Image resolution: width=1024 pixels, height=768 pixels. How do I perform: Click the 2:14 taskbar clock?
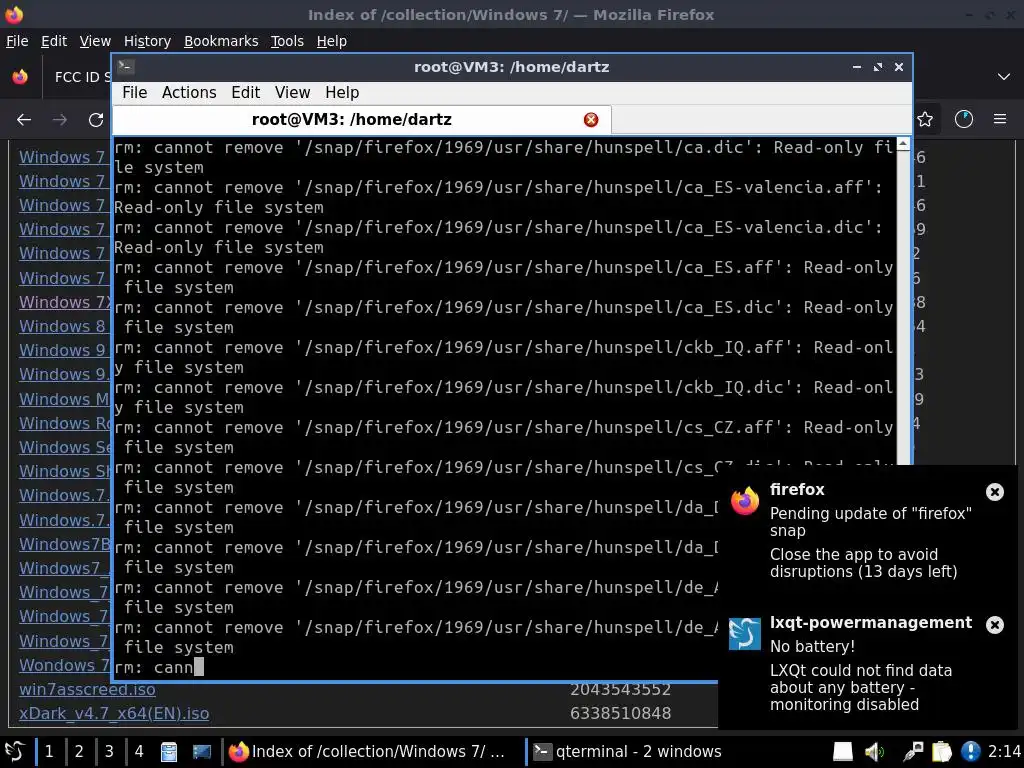tap(1004, 752)
